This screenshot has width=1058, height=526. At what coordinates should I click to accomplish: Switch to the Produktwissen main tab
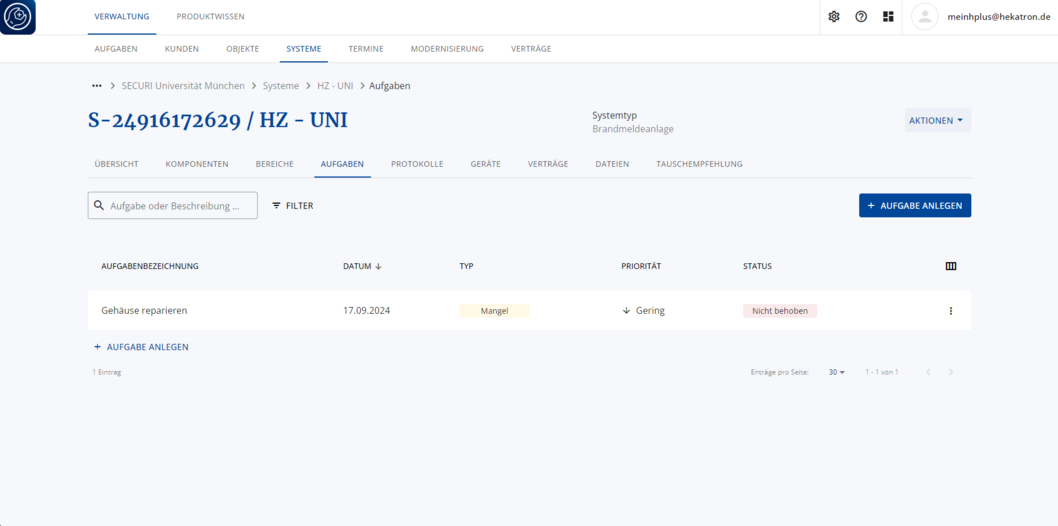pyautogui.click(x=211, y=17)
